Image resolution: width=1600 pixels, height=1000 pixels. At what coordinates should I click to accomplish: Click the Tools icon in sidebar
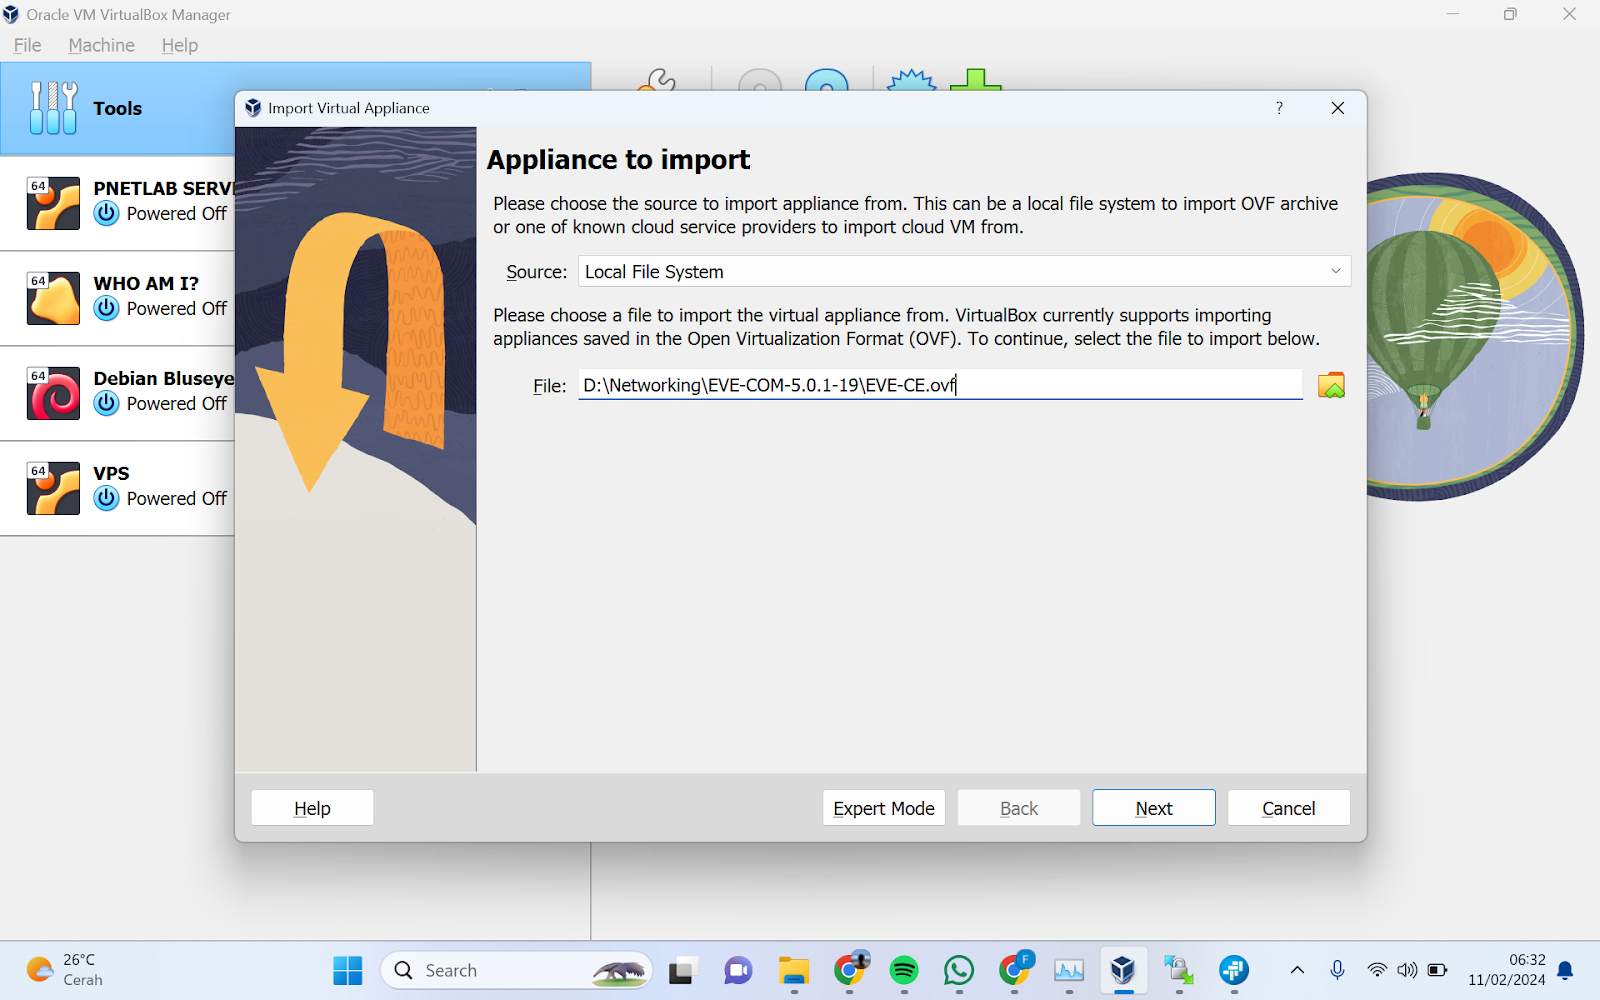53,108
